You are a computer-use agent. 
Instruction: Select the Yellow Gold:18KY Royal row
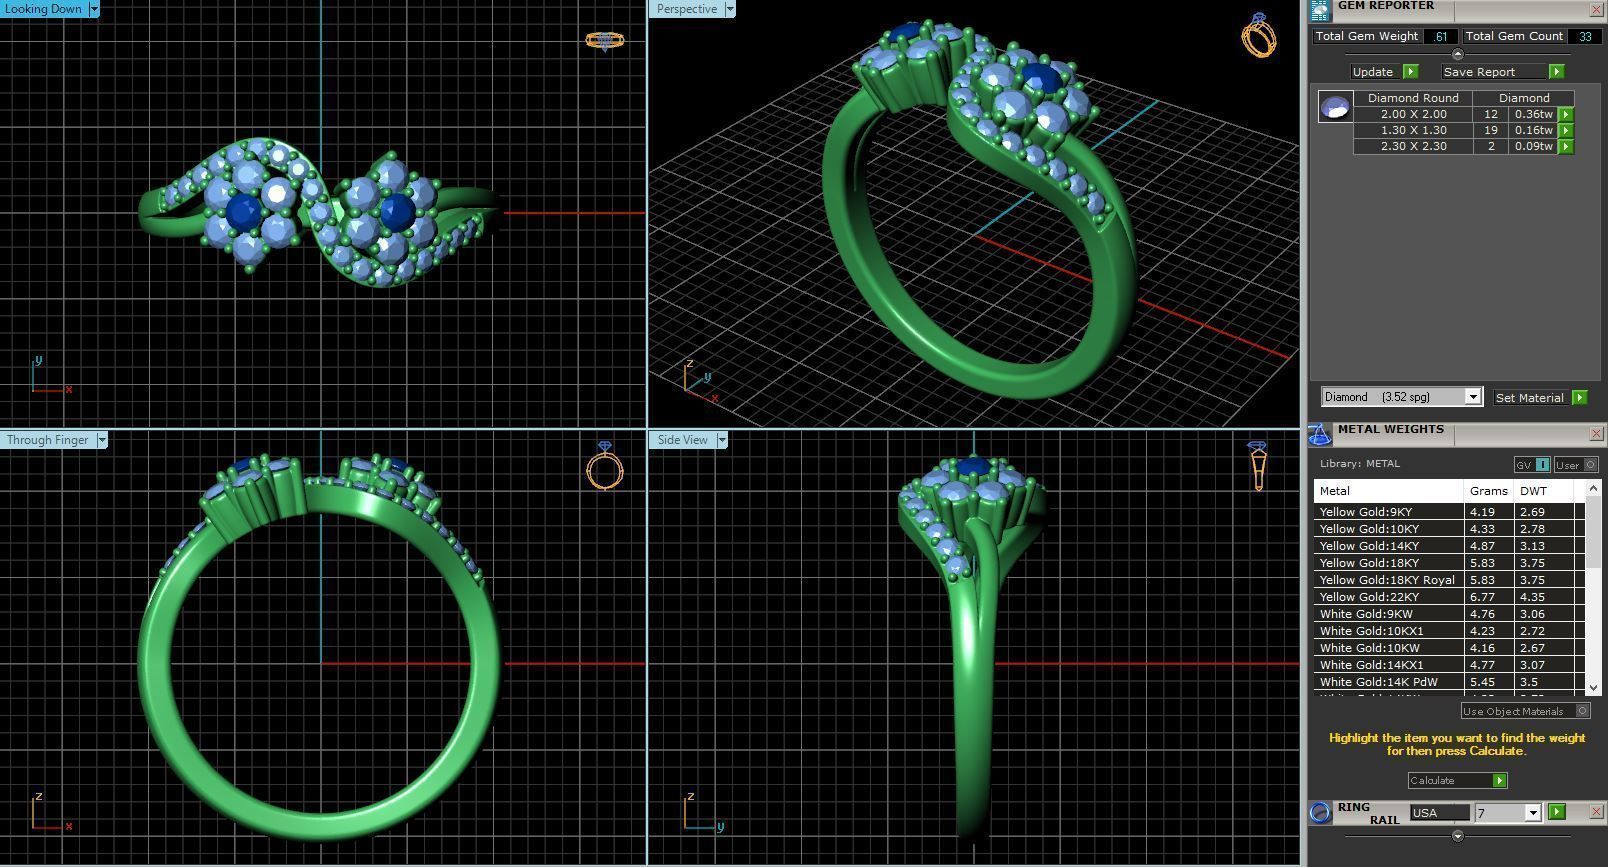1449,580
